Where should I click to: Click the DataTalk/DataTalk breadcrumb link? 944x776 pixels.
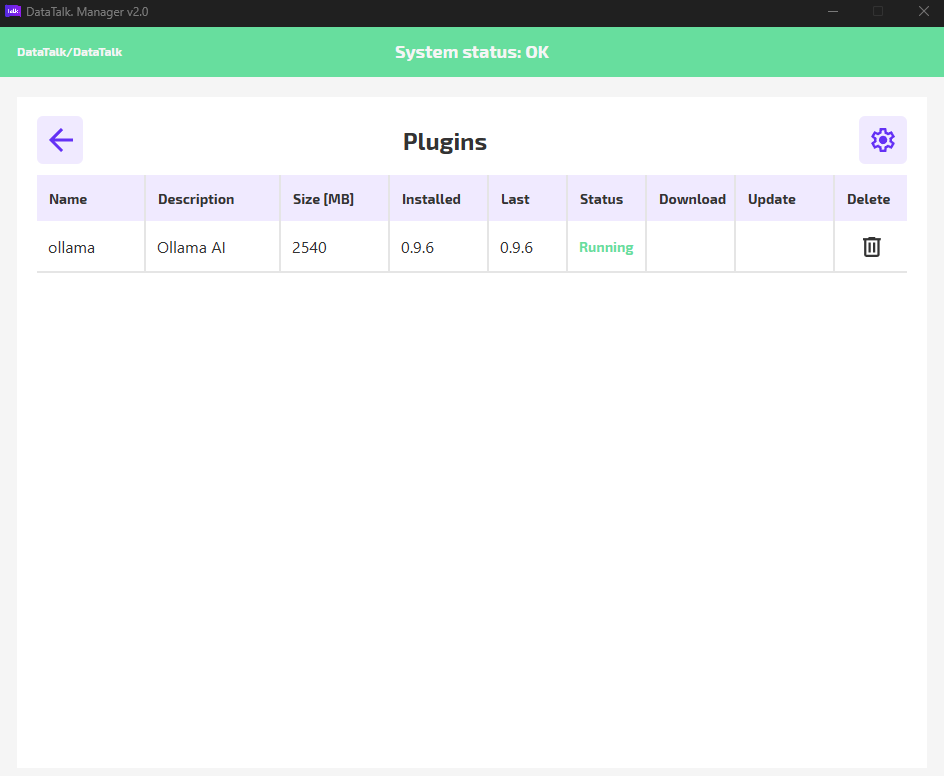(x=70, y=52)
